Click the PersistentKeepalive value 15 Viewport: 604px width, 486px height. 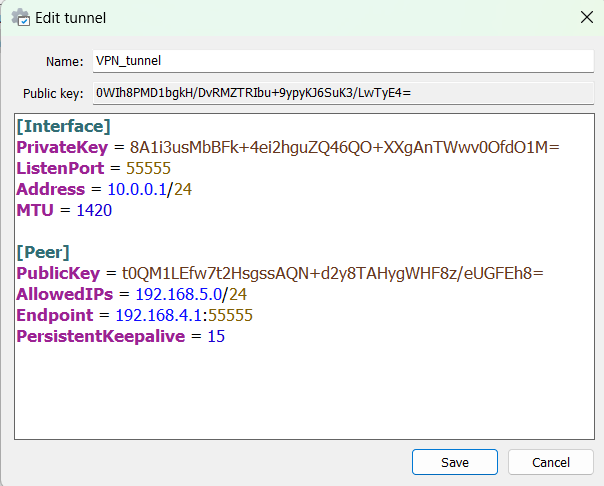216,336
